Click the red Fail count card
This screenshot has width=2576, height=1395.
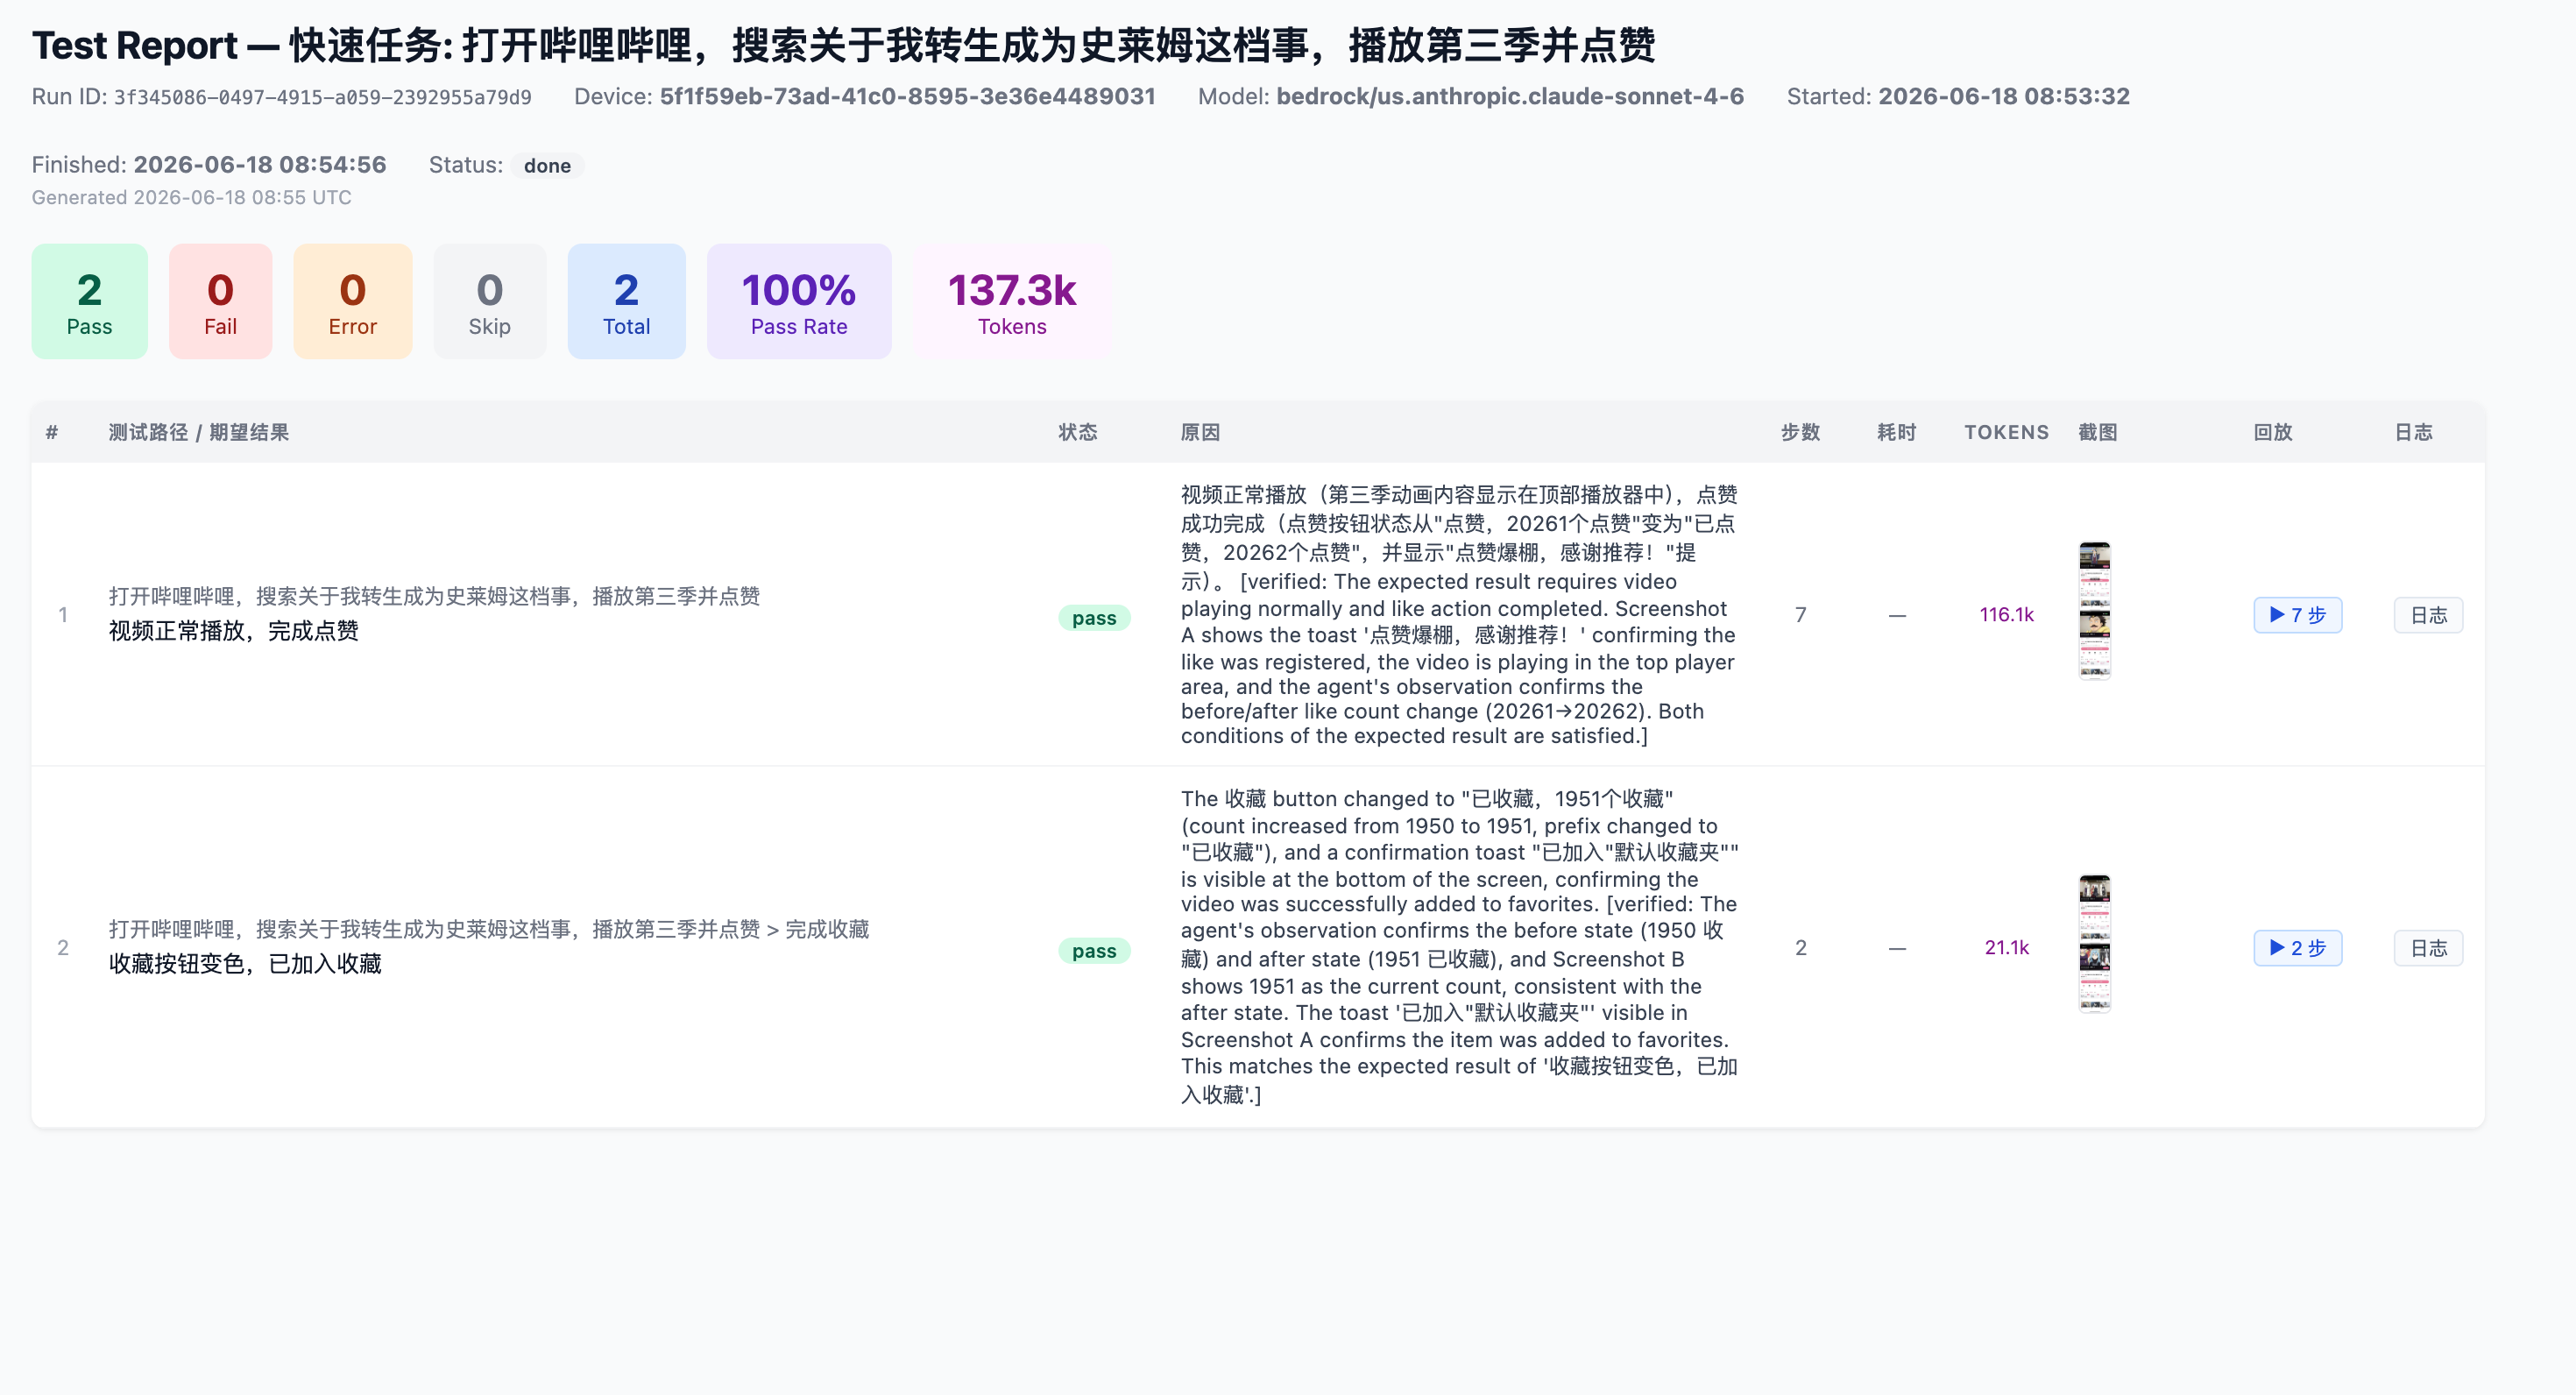[x=220, y=301]
